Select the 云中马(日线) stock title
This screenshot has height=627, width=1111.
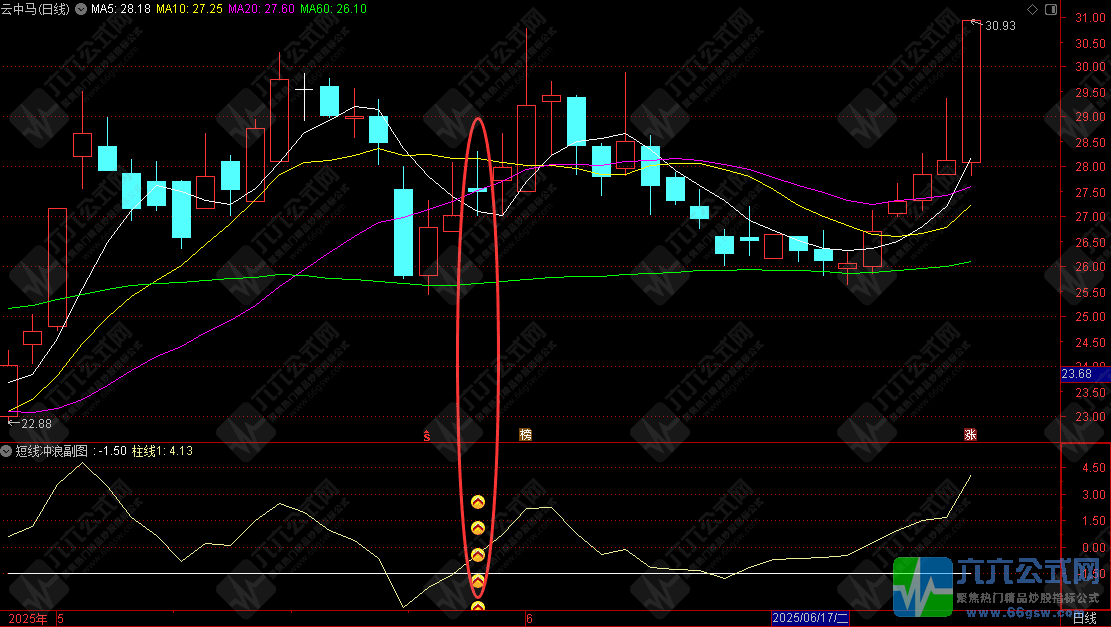pyautogui.click(x=35, y=9)
